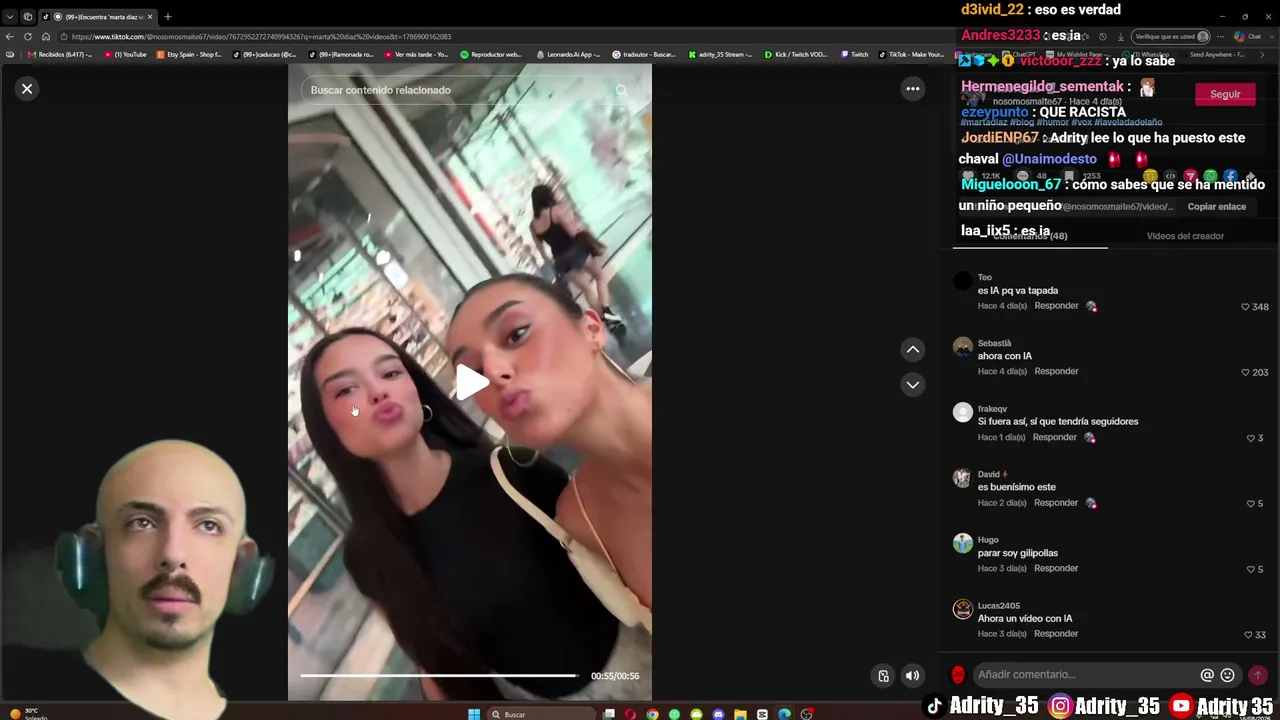Open the video's three-dot more options menu
Image resolution: width=1280 pixels, height=720 pixels.
tap(913, 89)
